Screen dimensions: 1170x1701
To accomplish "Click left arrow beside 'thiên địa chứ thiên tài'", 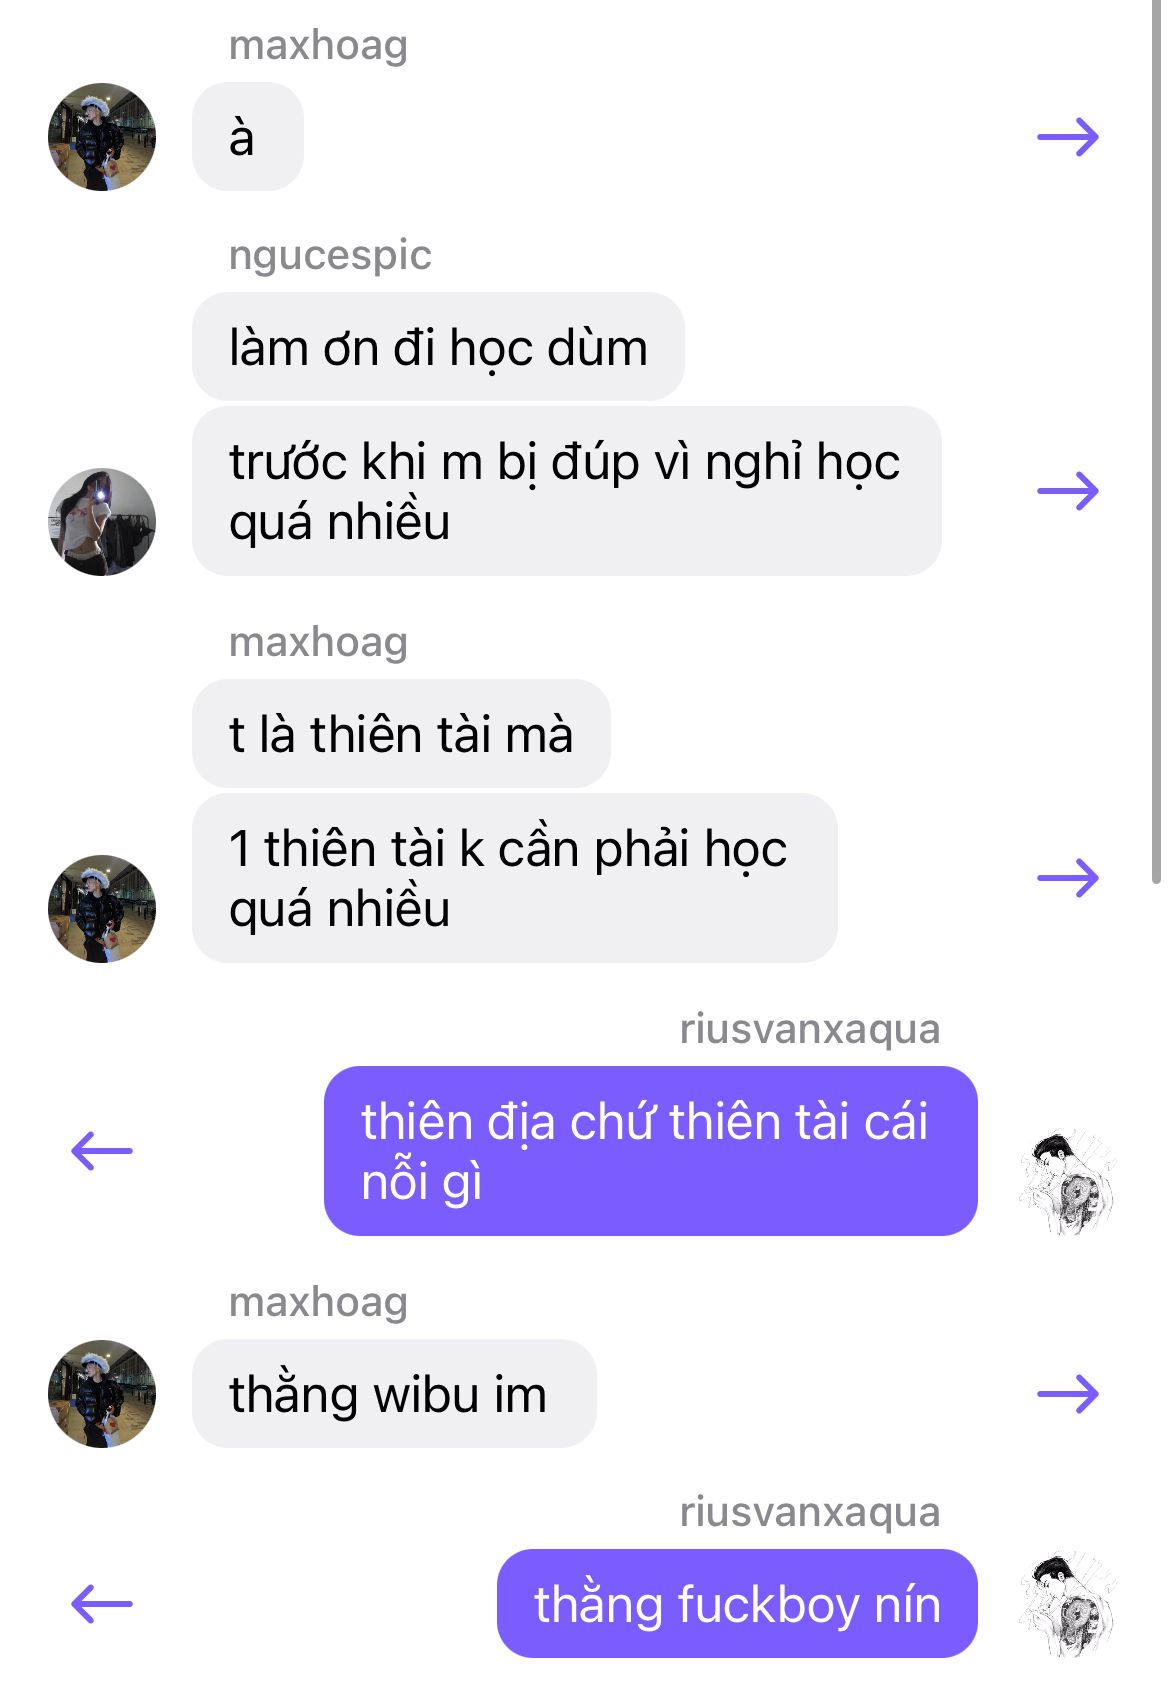I will (102, 1151).
